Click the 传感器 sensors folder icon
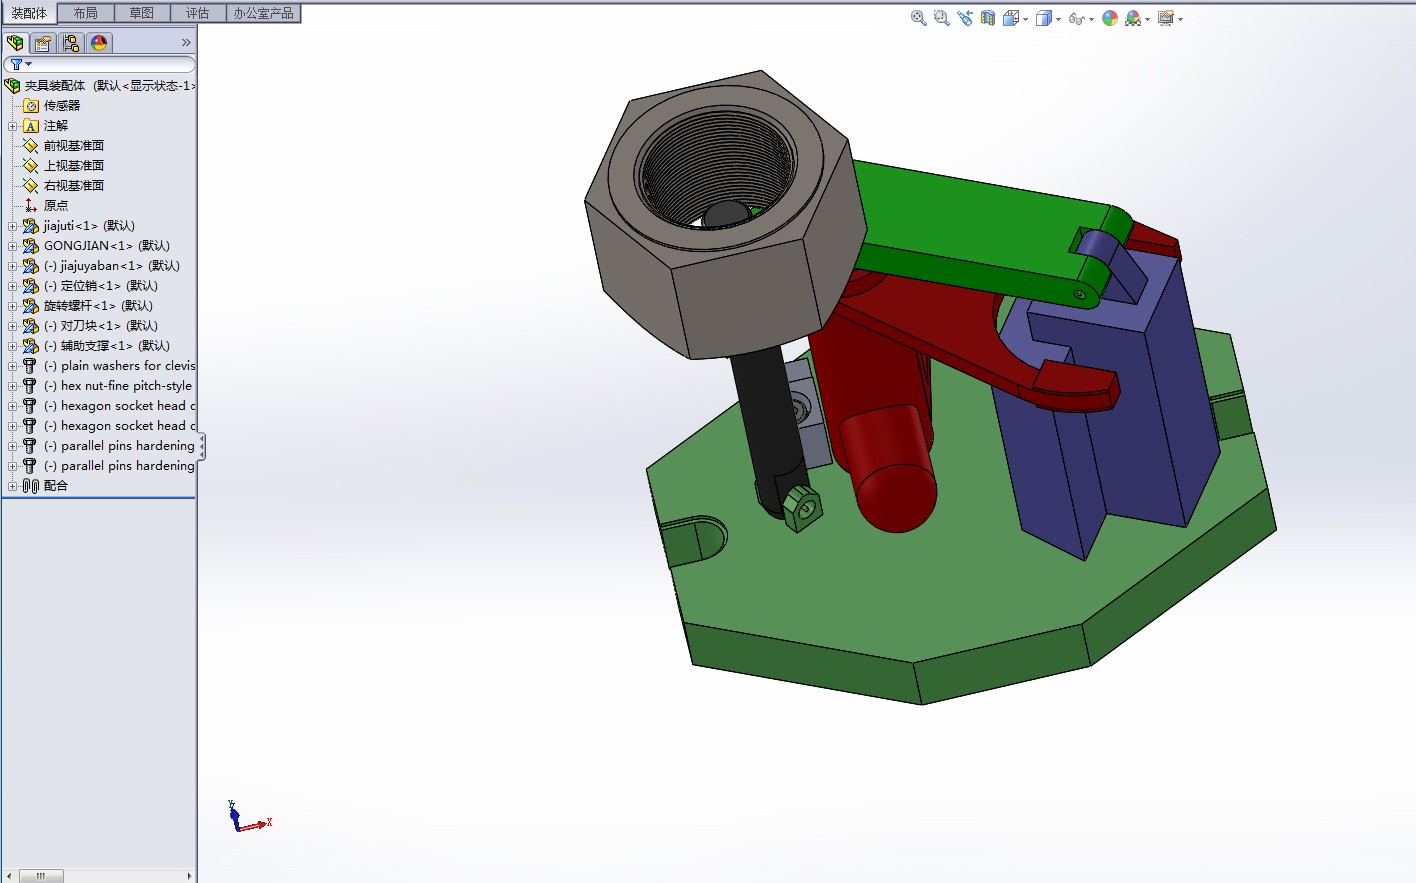This screenshot has width=1416, height=883. (x=31, y=106)
